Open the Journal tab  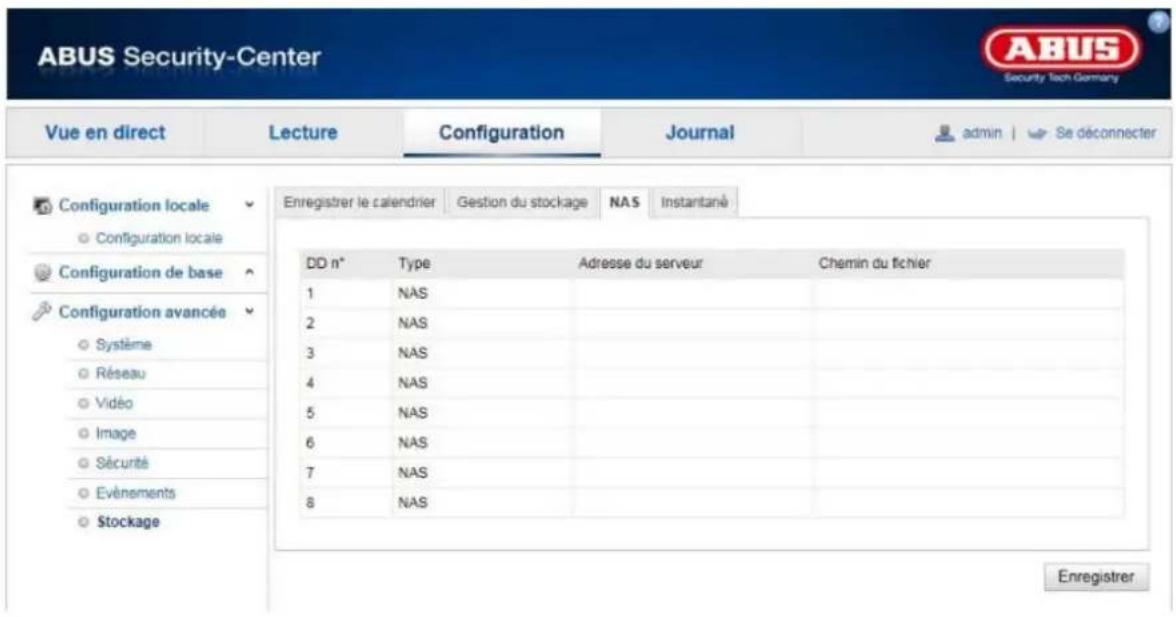point(700,133)
